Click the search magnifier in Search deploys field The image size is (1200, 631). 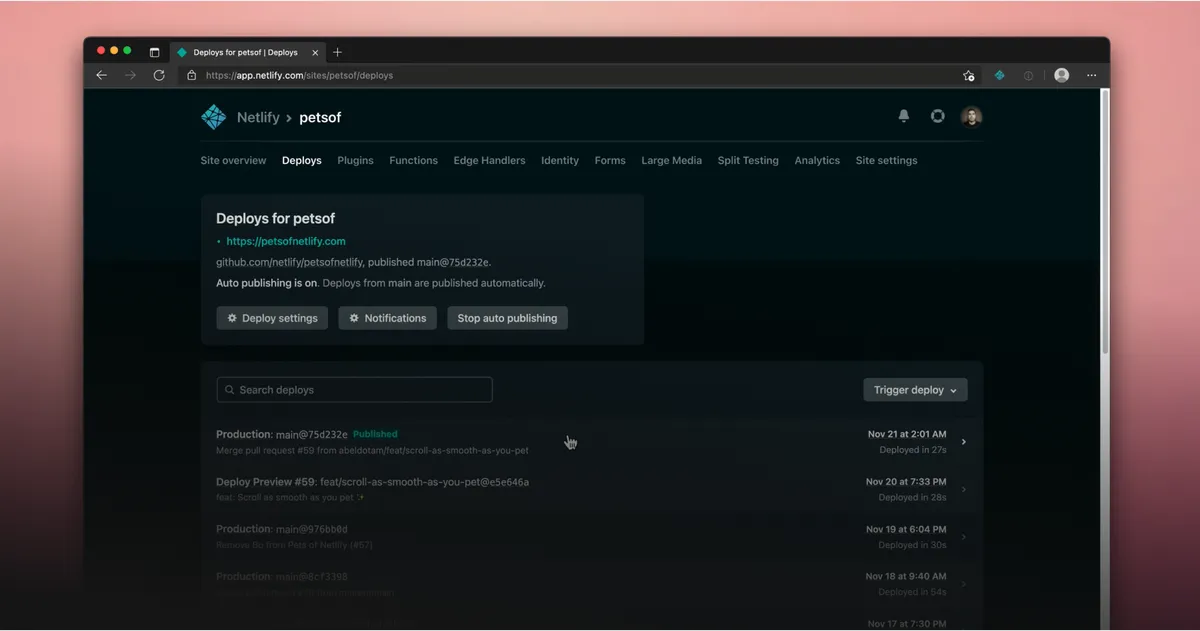coord(229,389)
